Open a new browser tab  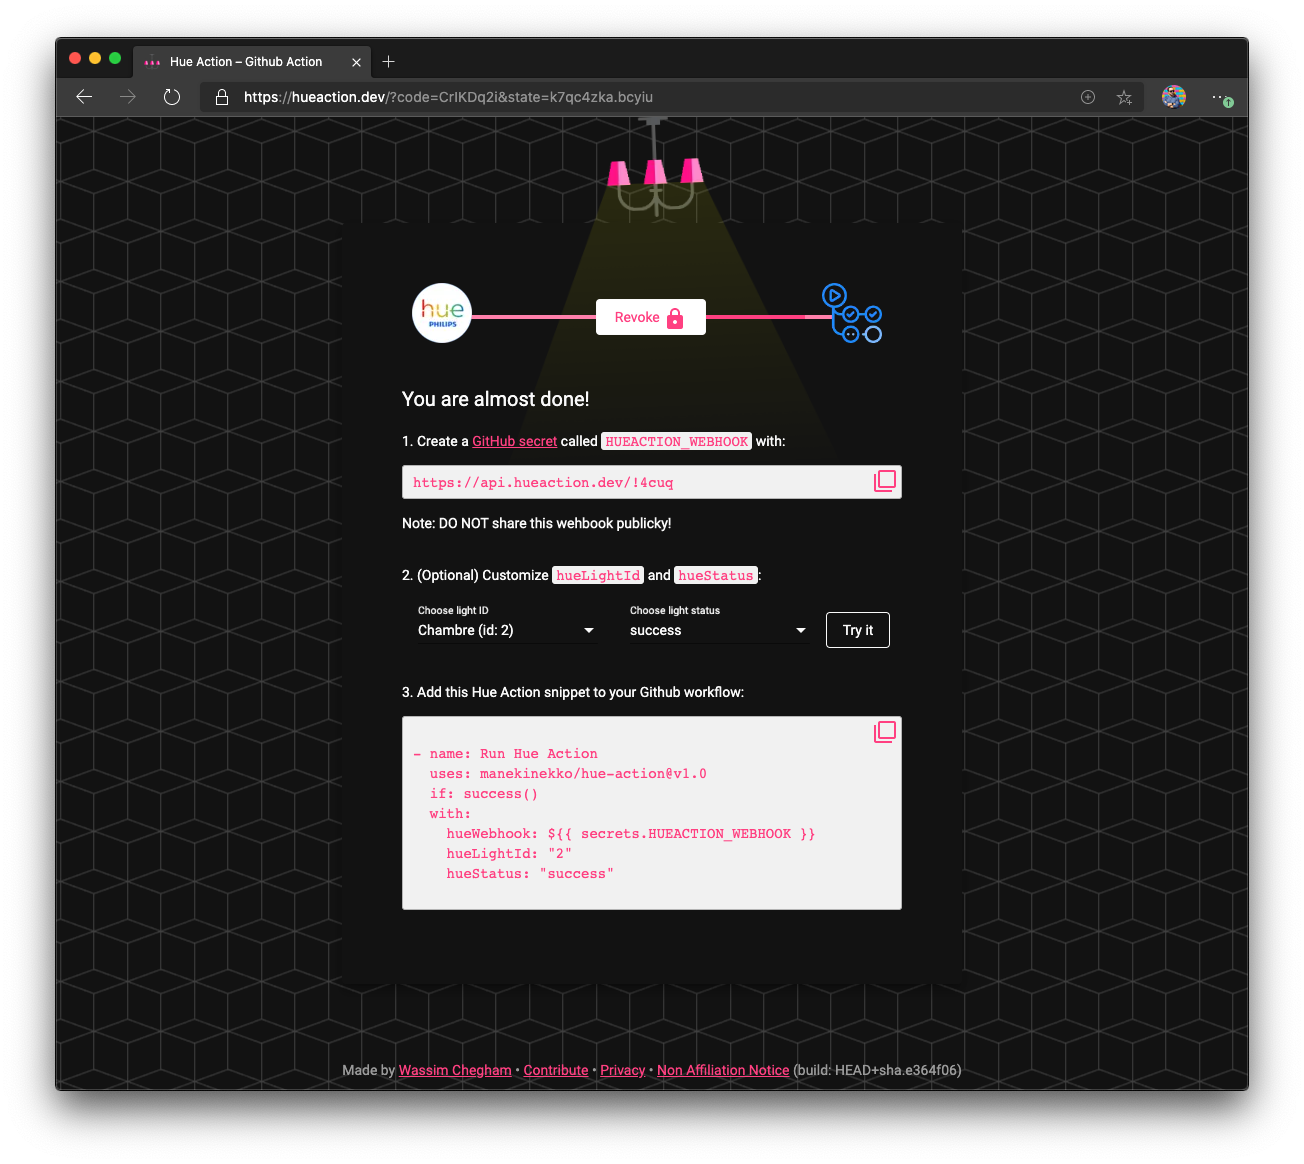[389, 62]
